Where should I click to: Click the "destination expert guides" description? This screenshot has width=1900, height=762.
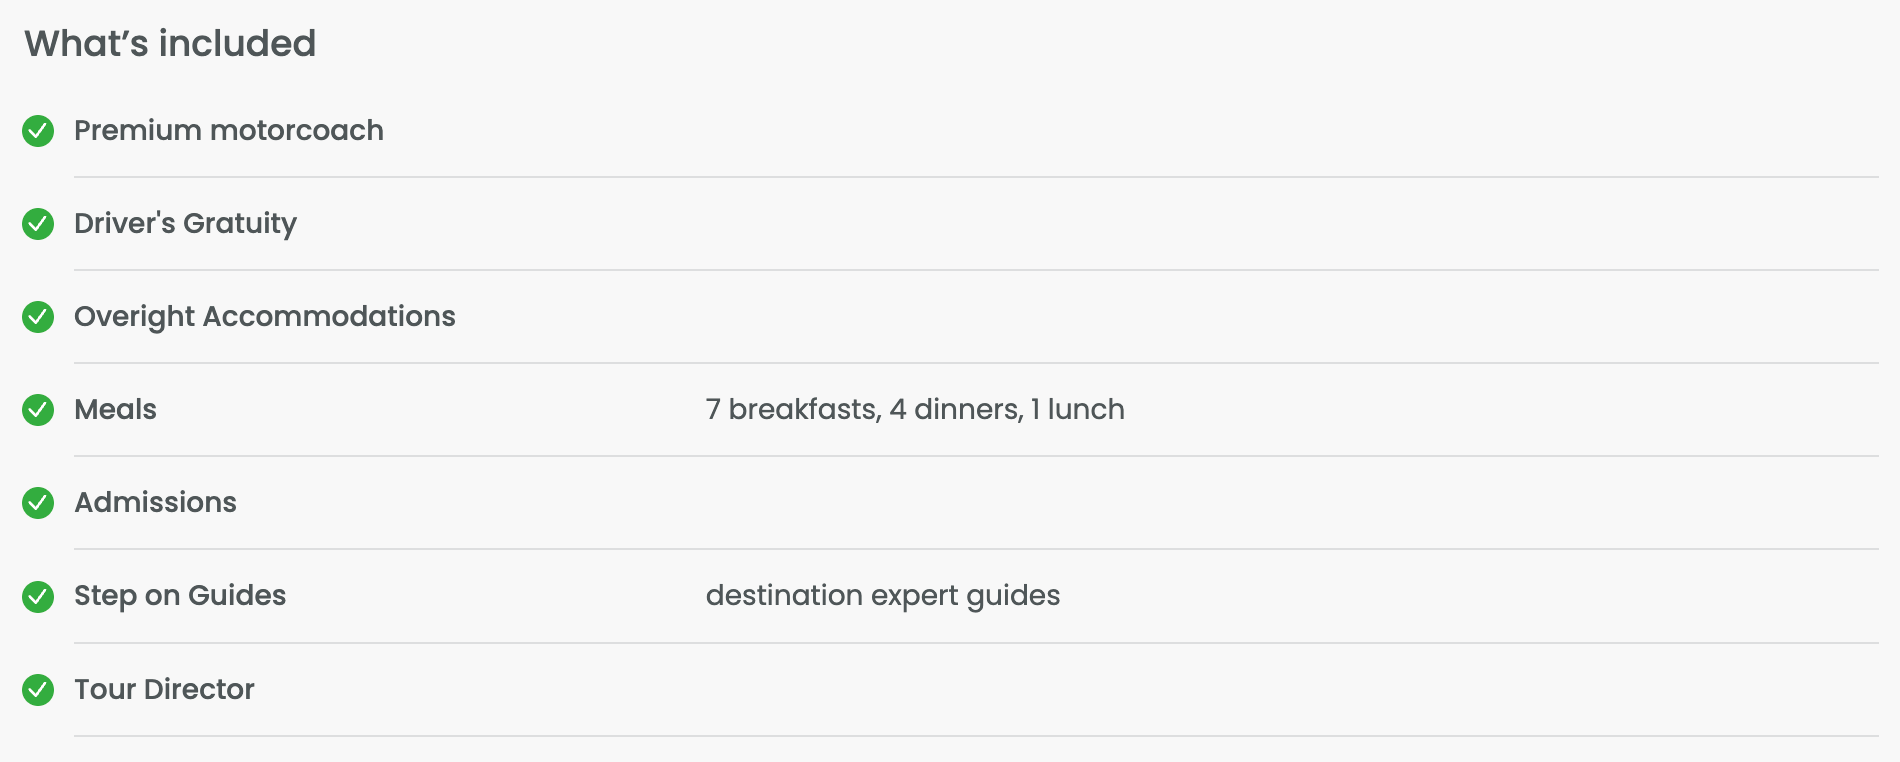pyautogui.click(x=883, y=596)
